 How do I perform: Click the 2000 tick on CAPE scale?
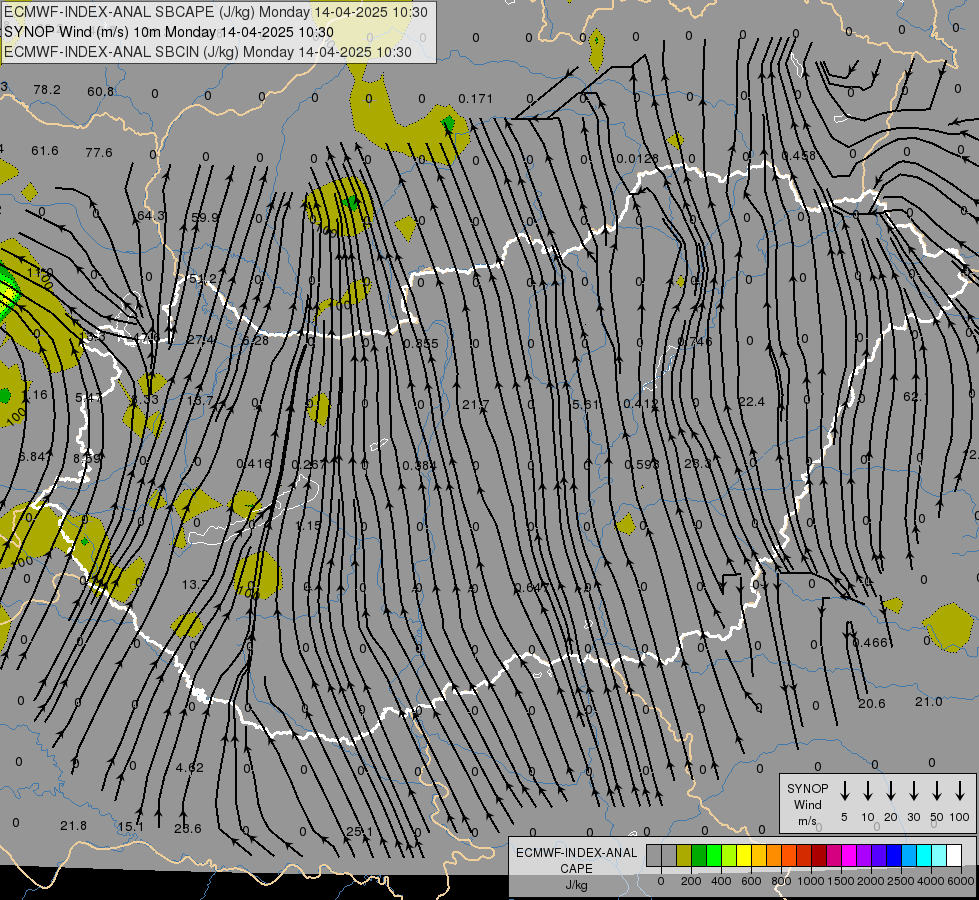(x=870, y=881)
